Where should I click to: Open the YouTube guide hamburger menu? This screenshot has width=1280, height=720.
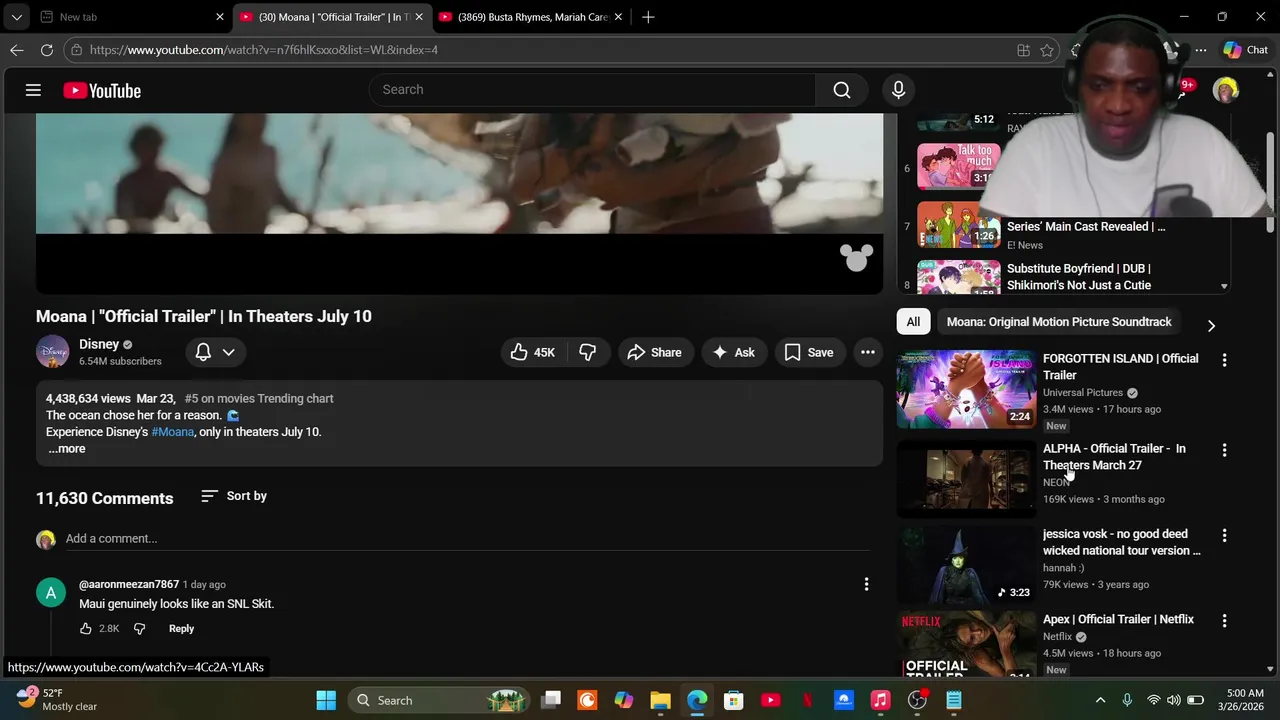[x=33, y=90]
